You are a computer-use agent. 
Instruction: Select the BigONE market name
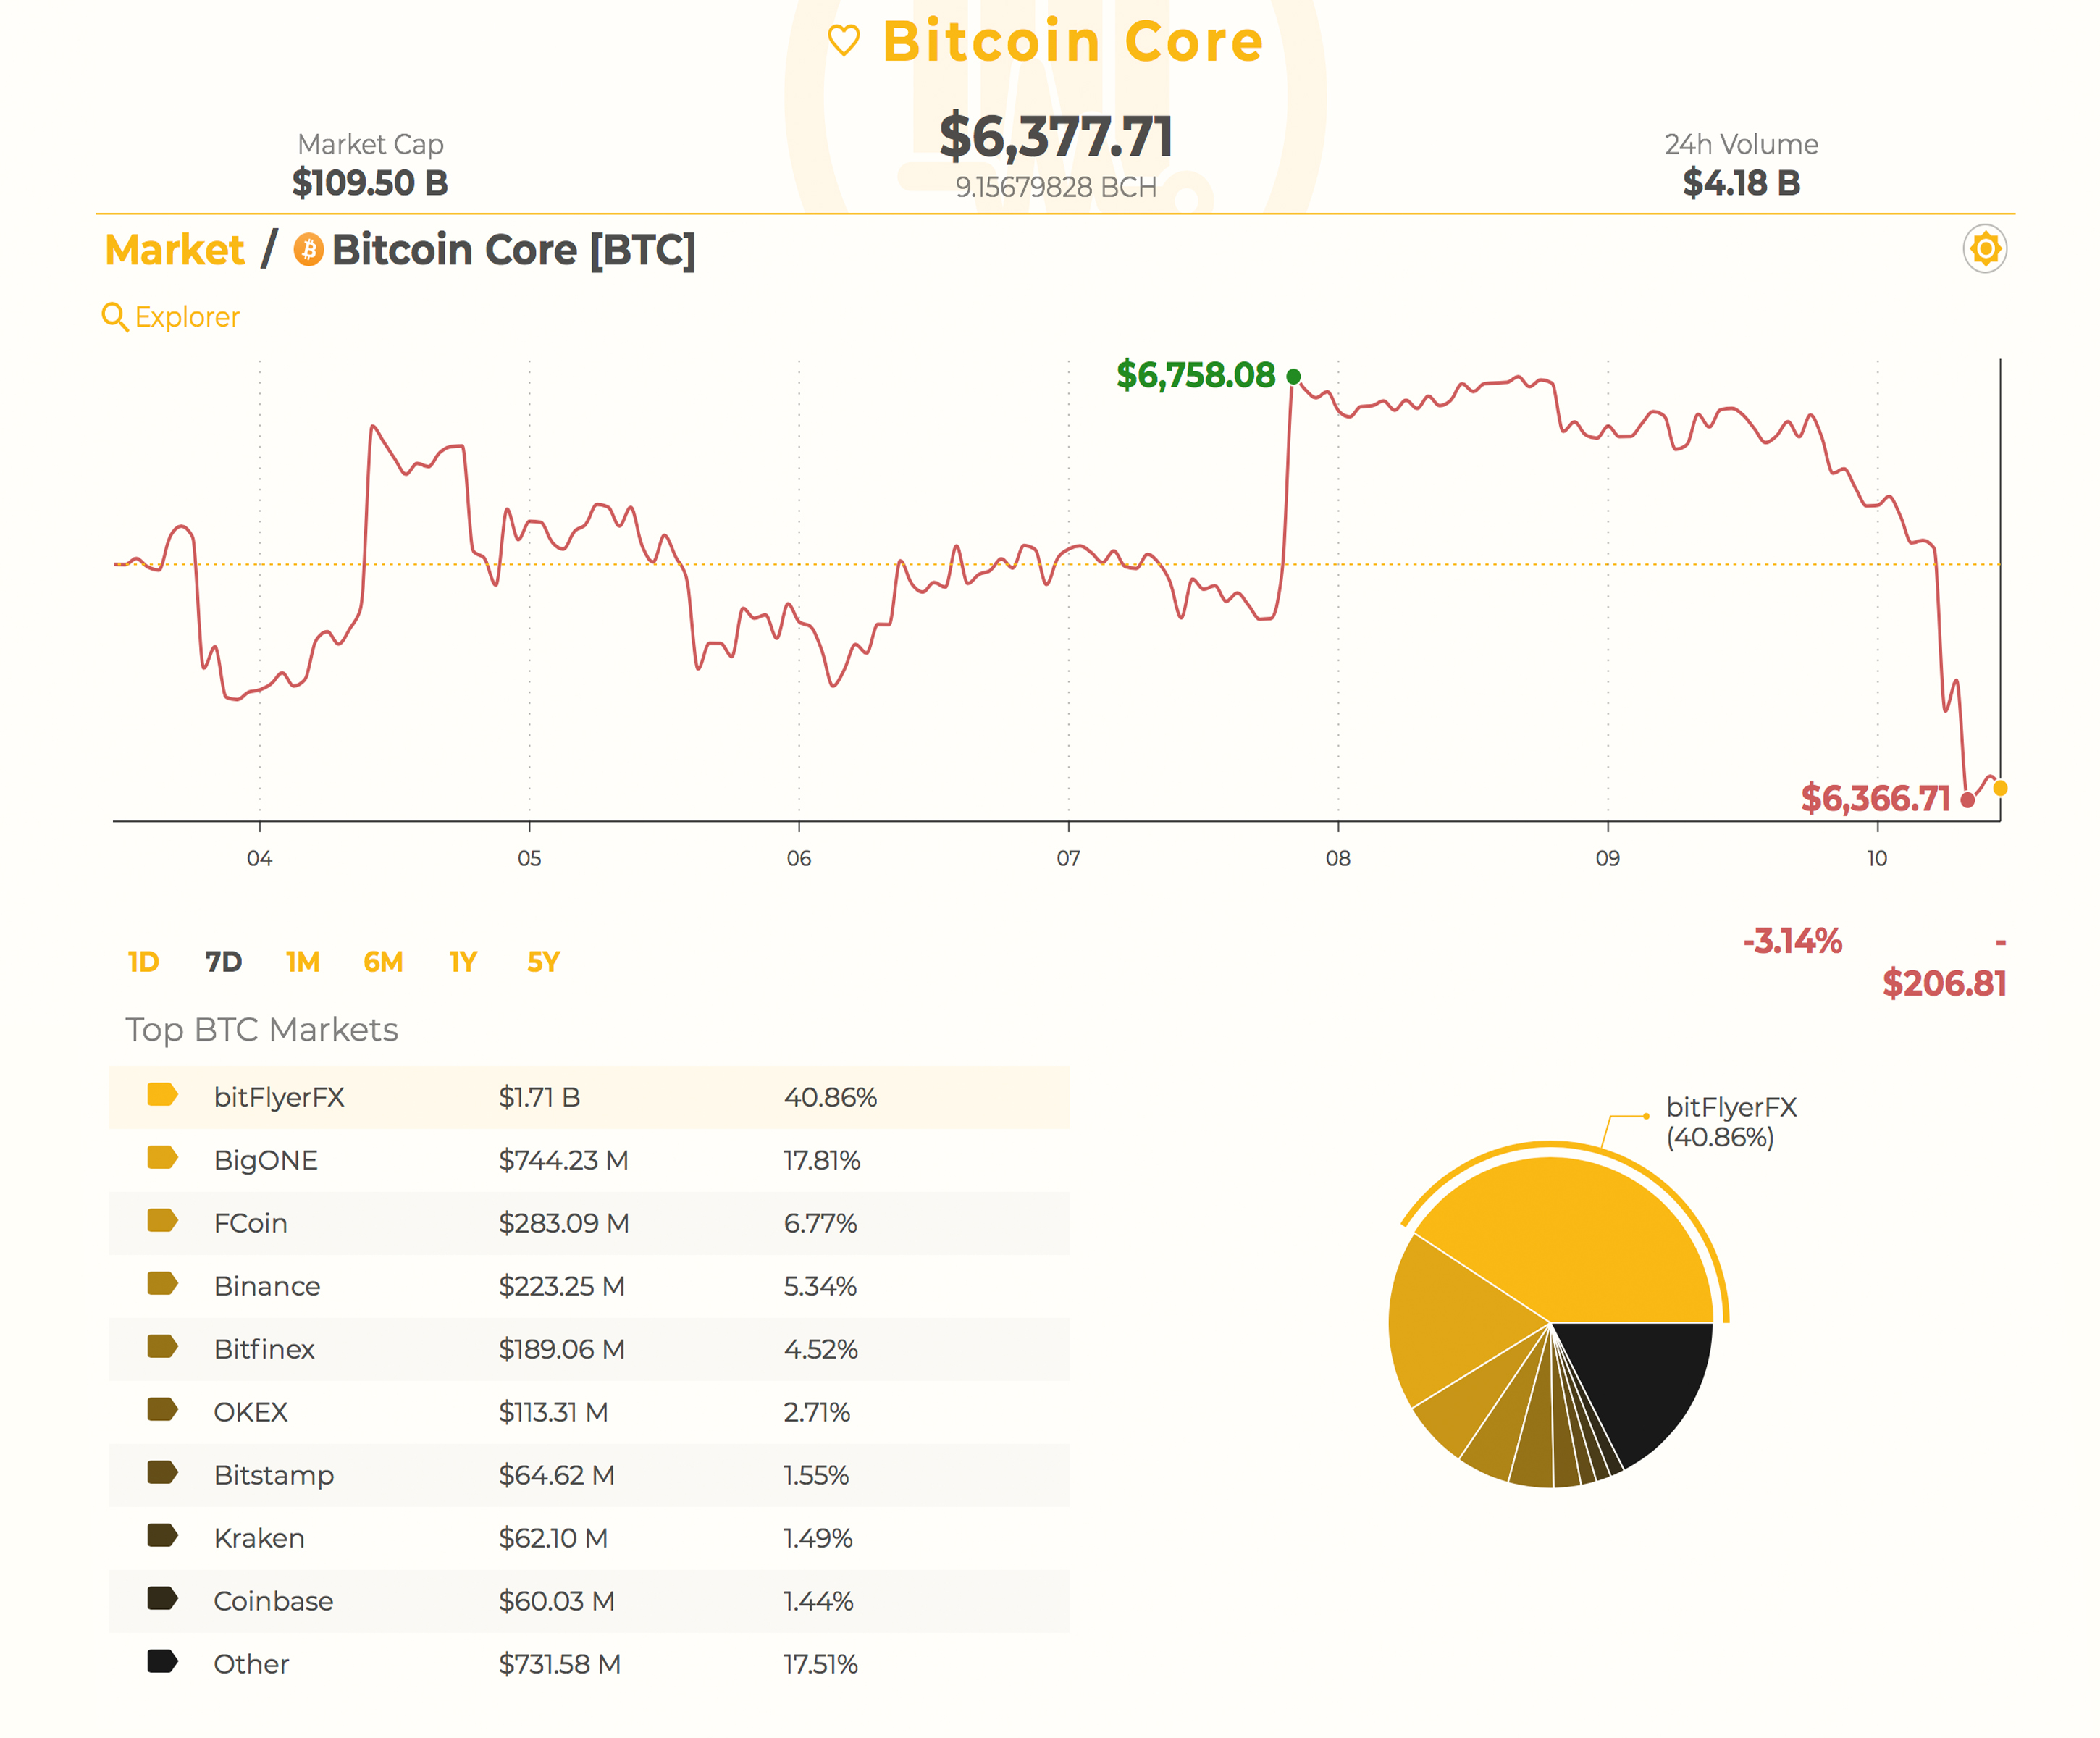[266, 1161]
